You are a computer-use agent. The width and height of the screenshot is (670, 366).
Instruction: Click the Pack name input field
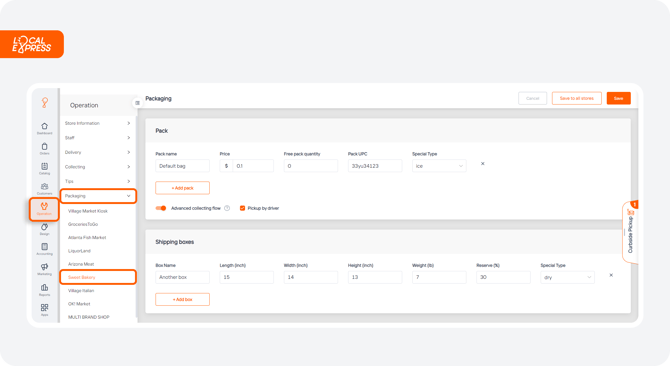point(182,166)
